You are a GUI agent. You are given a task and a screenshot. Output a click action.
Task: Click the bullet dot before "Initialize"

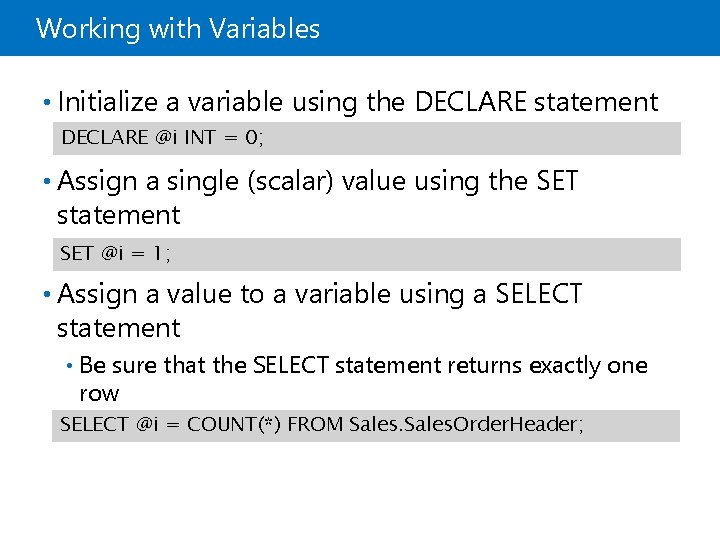pos(47,102)
